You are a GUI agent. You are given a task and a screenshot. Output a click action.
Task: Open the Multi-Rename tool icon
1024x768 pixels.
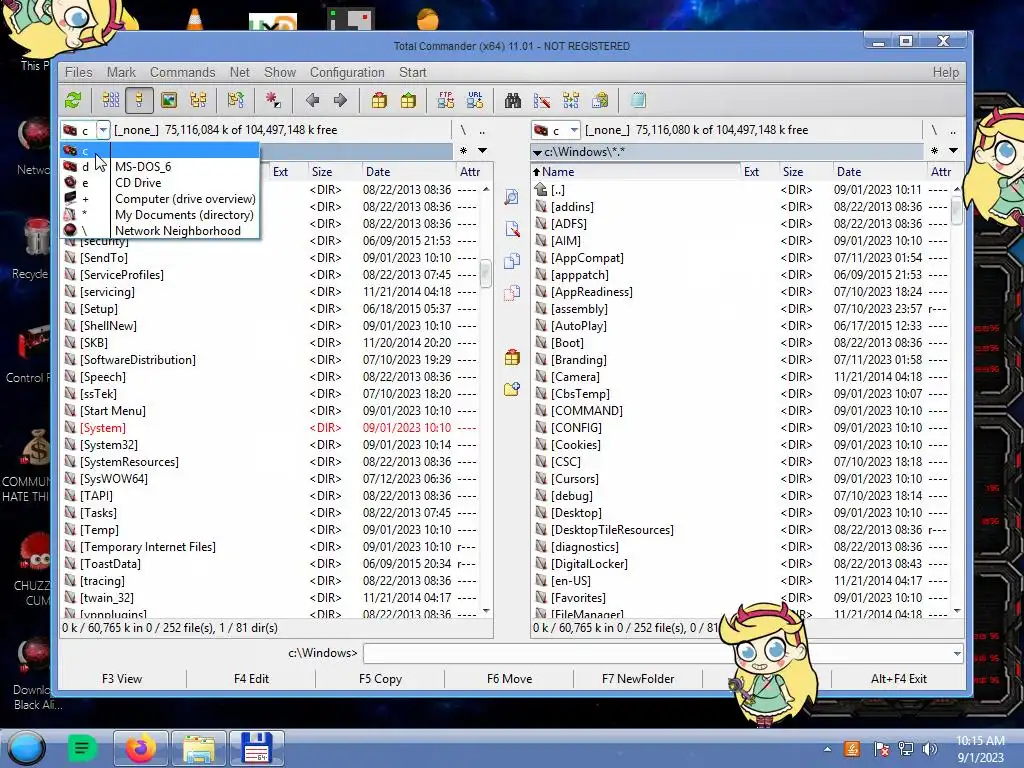[x=542, y=101]
